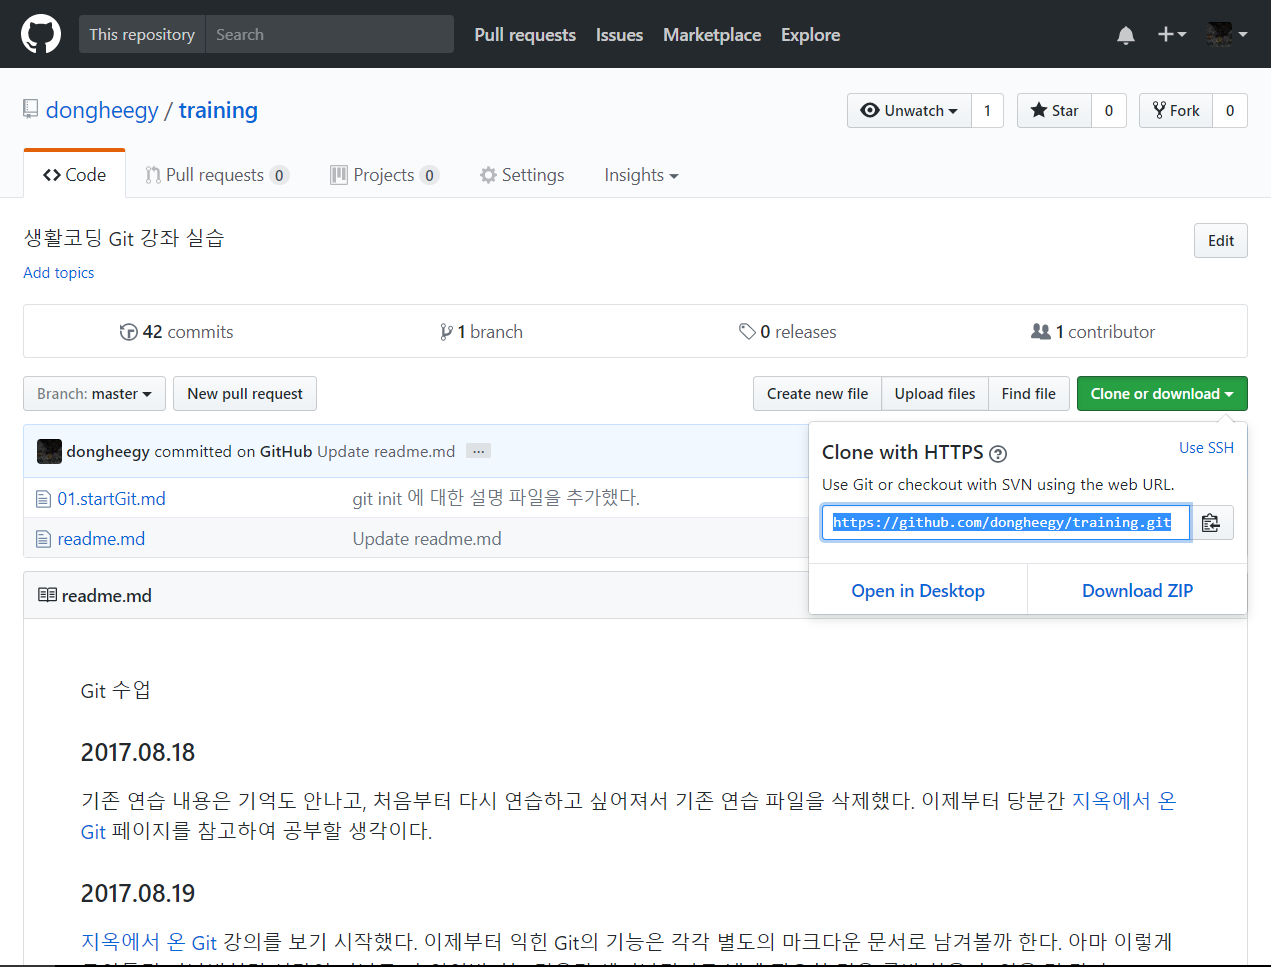This screenshot has width=1271, height=967.
Task: Open Clone with HTTPS help icon
Action: pyautogui.click(x=998, y=454)
